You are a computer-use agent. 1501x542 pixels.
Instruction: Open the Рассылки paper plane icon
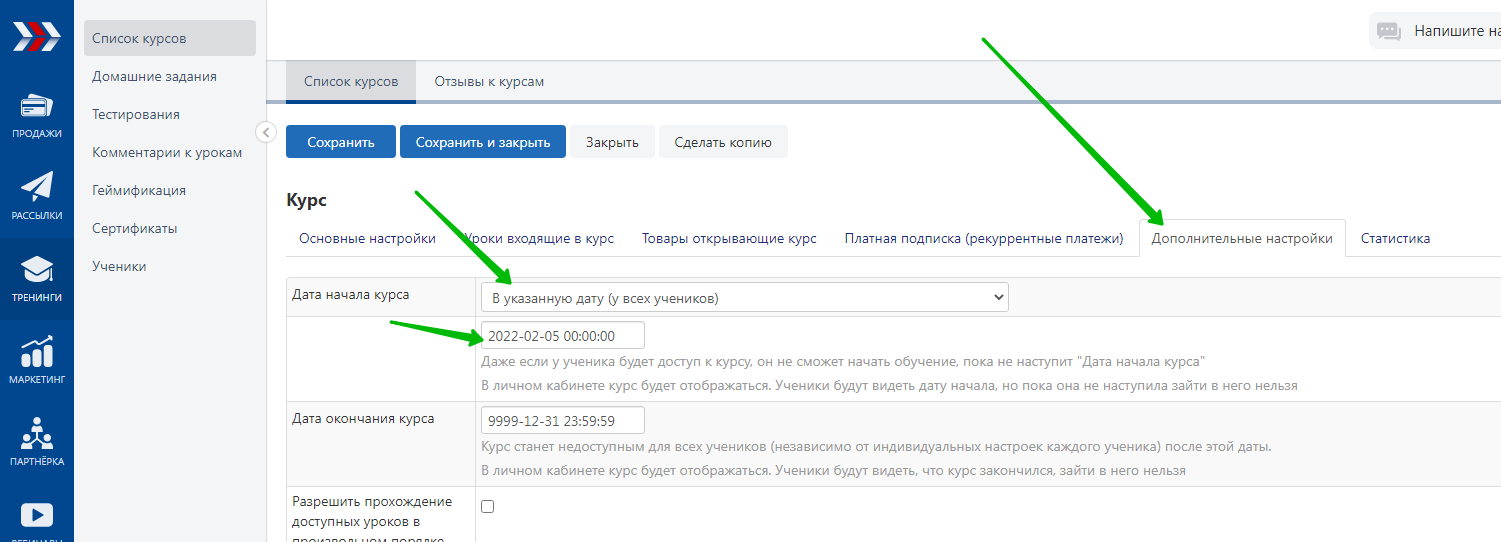[37, 188]
